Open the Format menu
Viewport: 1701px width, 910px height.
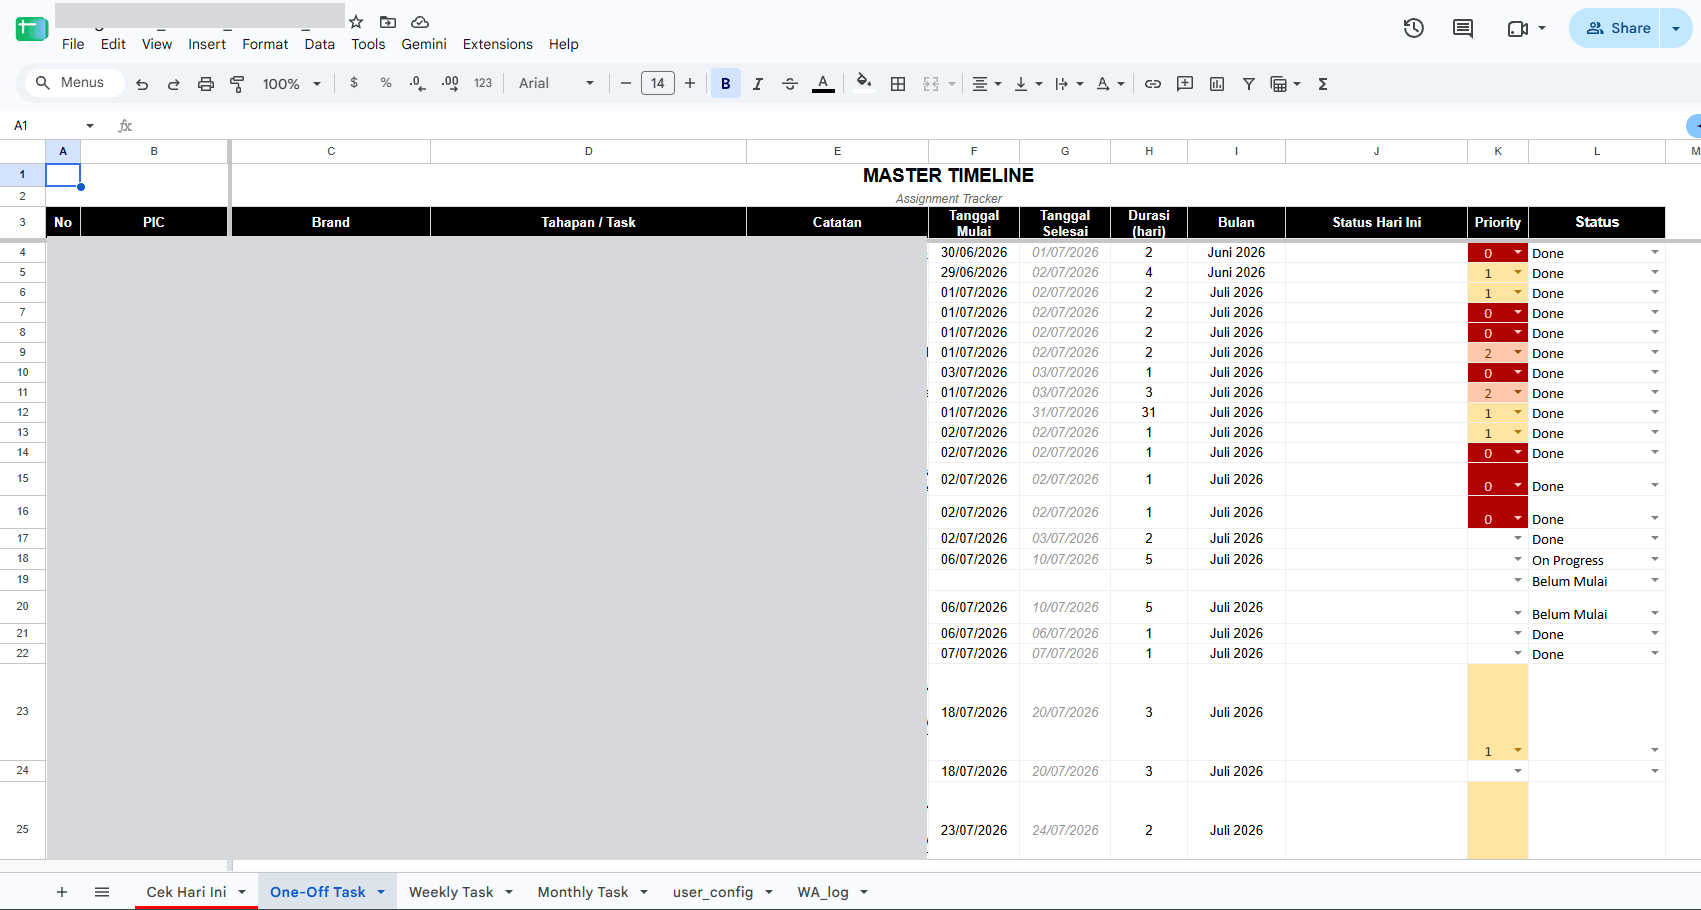click(x=265, y=44)
